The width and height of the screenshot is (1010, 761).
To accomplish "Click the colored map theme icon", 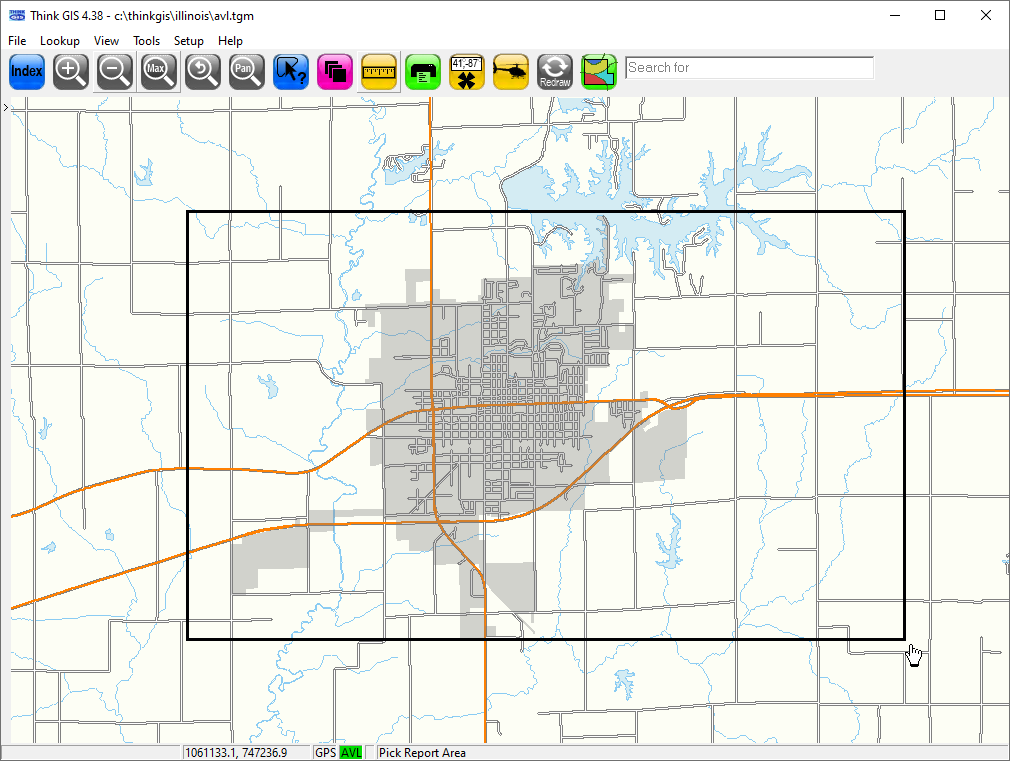I will click(599, 71).
